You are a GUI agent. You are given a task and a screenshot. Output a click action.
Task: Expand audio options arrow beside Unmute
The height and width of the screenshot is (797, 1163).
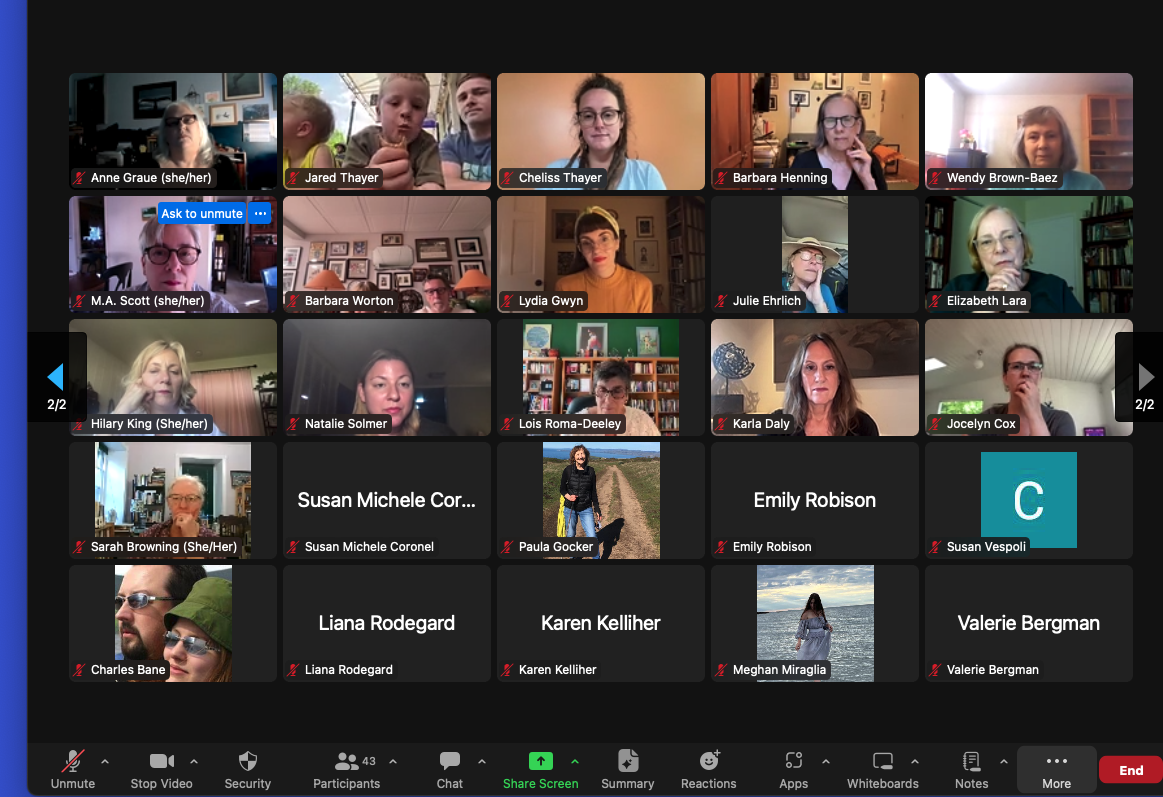click(105, 761)
